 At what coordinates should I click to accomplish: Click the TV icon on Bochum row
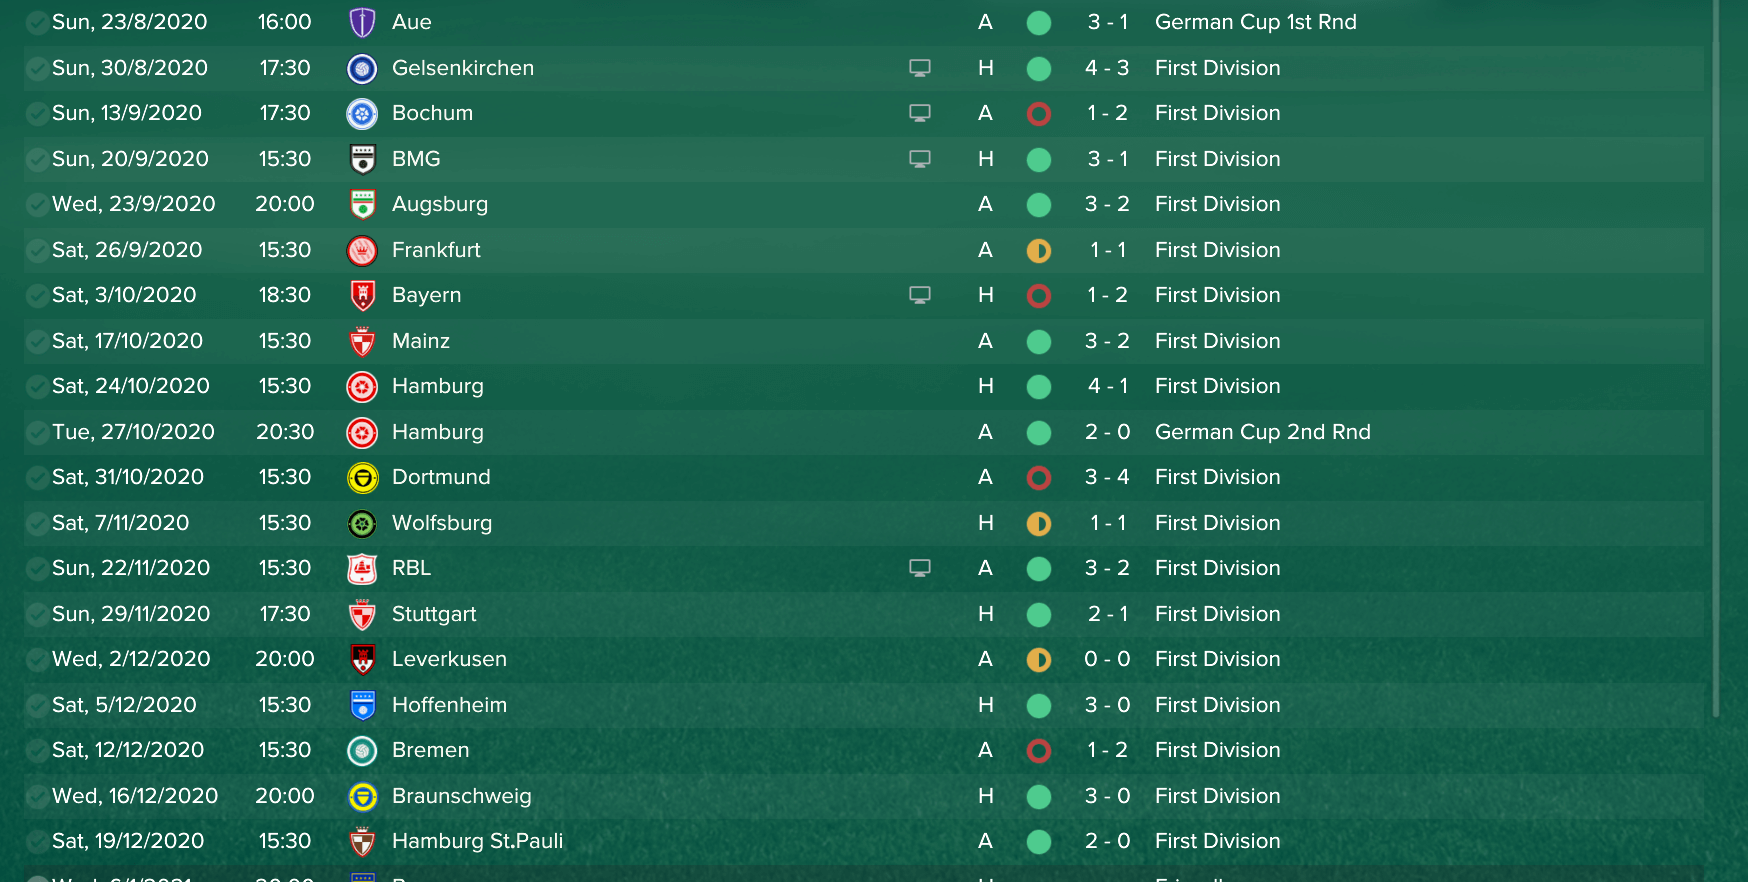pyautogui.click(x=920, y=113)
